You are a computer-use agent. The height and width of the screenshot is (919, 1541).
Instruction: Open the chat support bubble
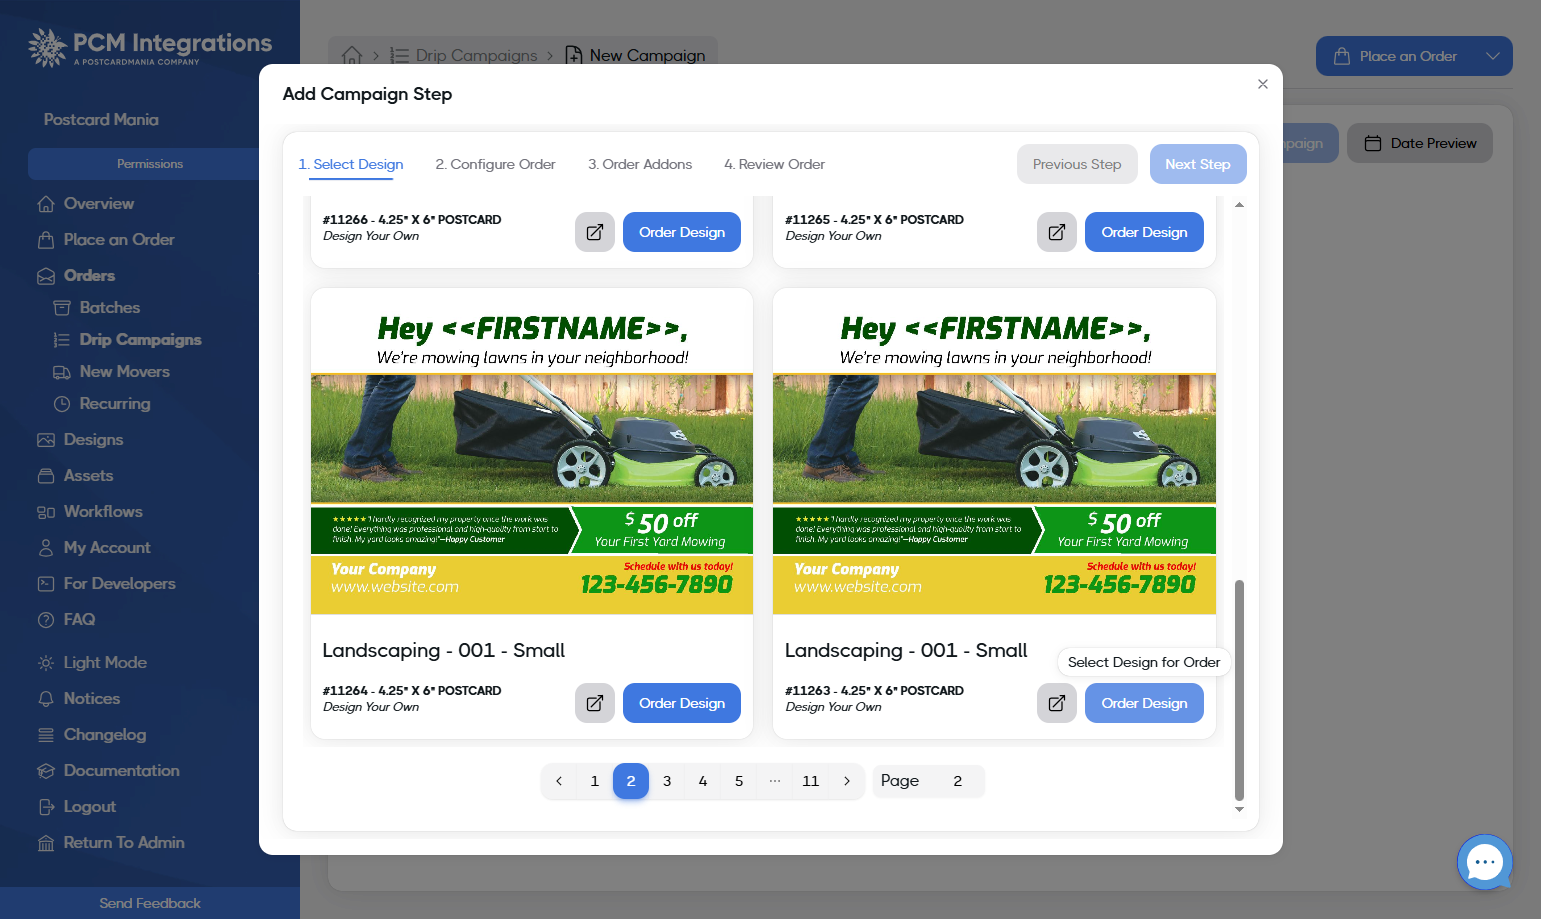1484,862
